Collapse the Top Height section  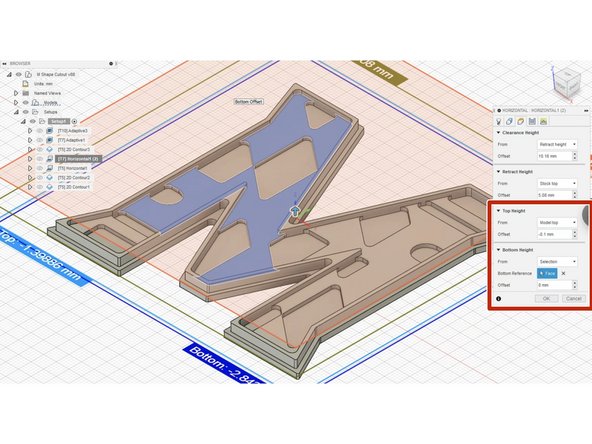[498, 211]
